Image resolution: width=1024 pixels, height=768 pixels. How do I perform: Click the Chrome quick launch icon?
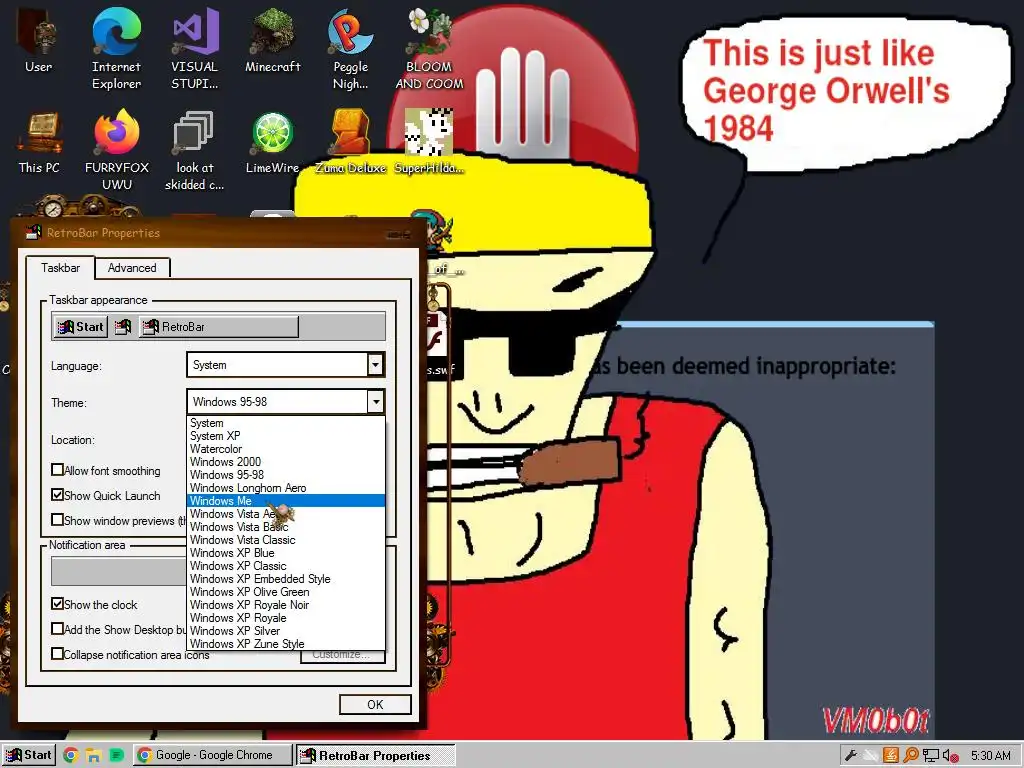click(71, 756)
